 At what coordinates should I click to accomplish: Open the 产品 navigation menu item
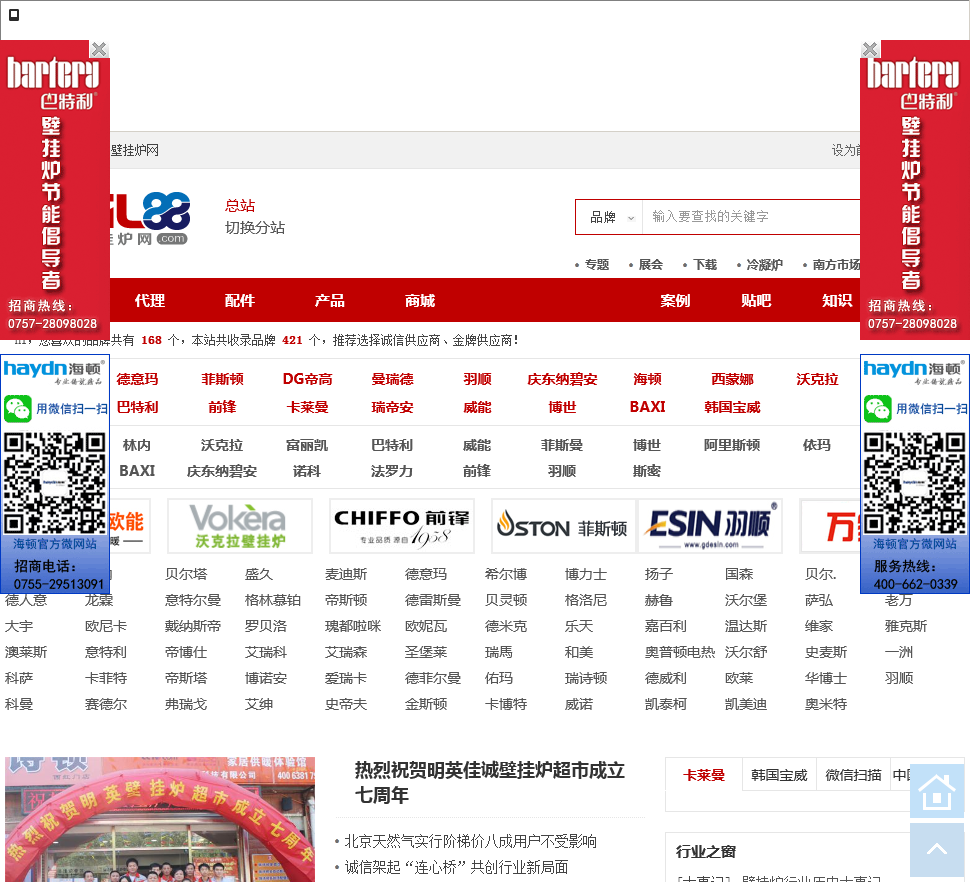point(330,301)
